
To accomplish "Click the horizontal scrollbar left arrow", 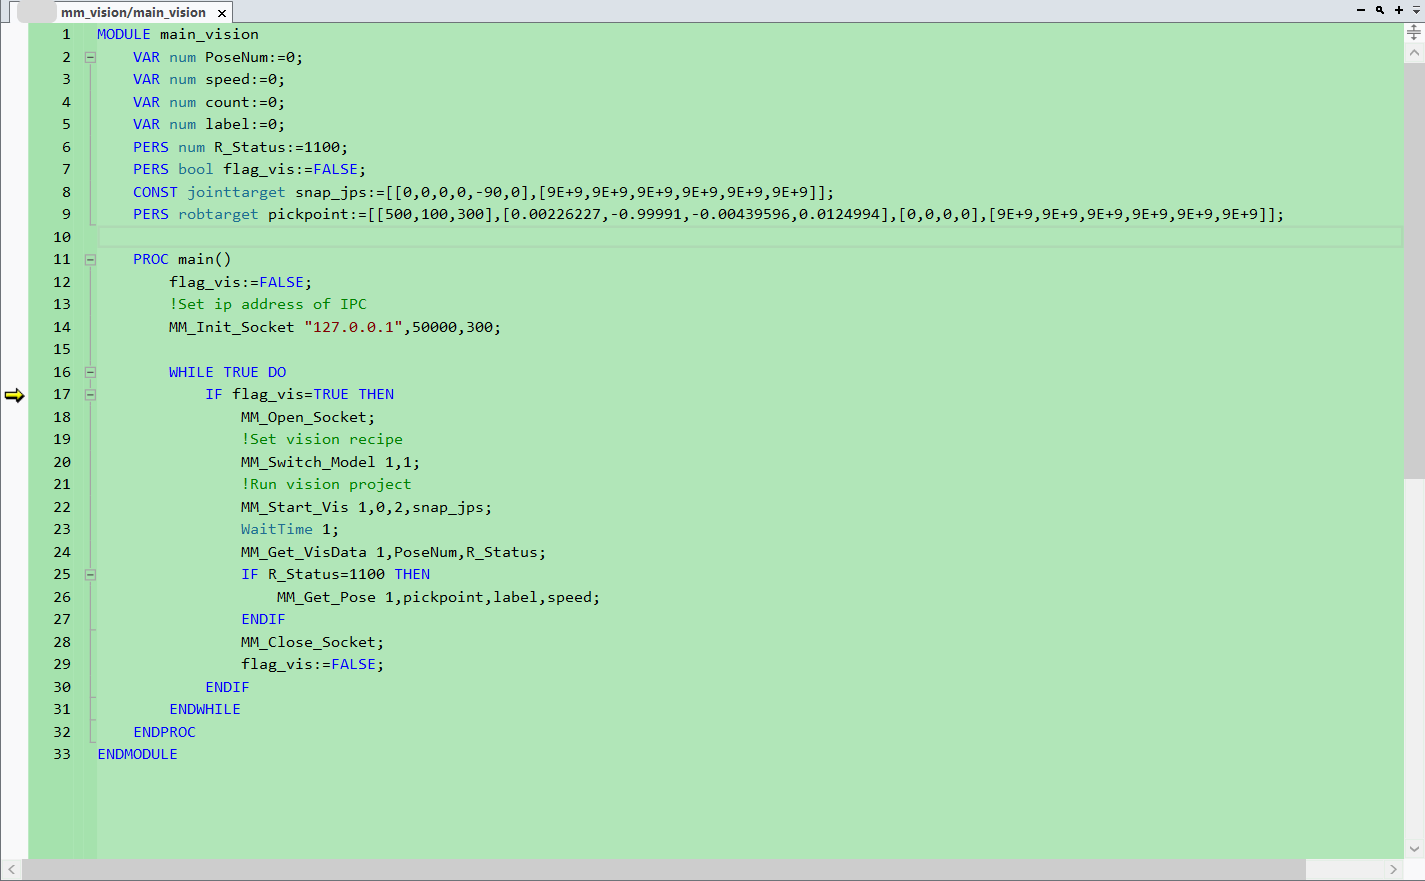I will click(x=11, y=870).
